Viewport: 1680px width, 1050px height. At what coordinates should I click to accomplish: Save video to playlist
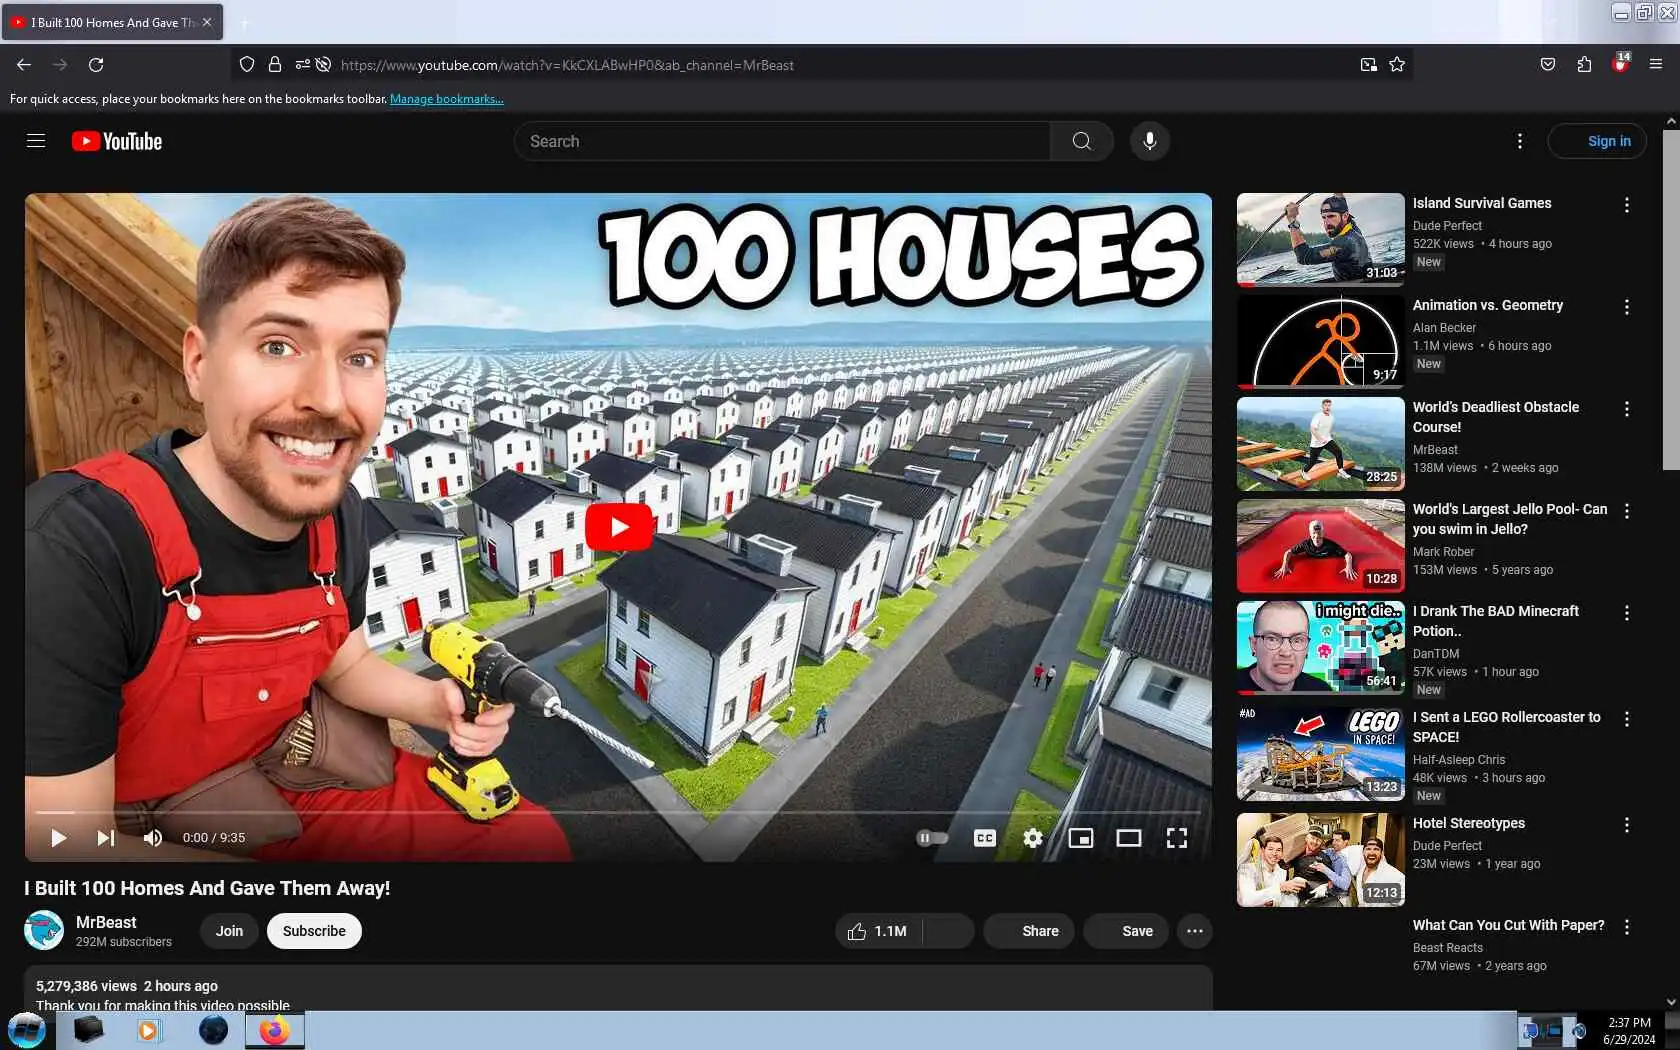[x=1126, y=931]
